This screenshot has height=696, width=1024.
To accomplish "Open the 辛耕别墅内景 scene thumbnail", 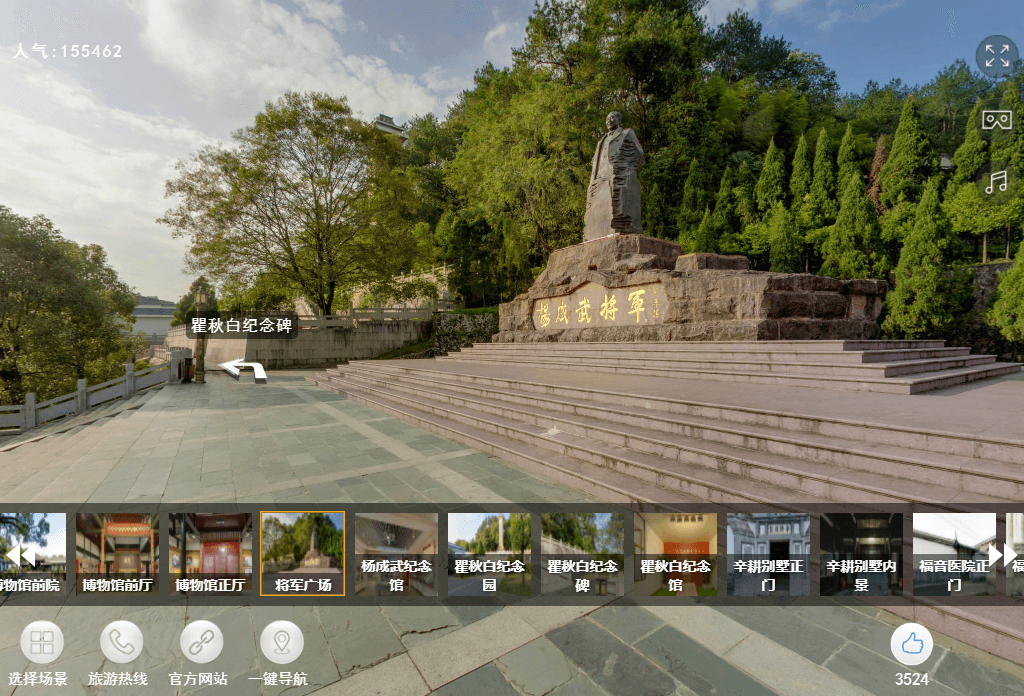I will point(861,554).
